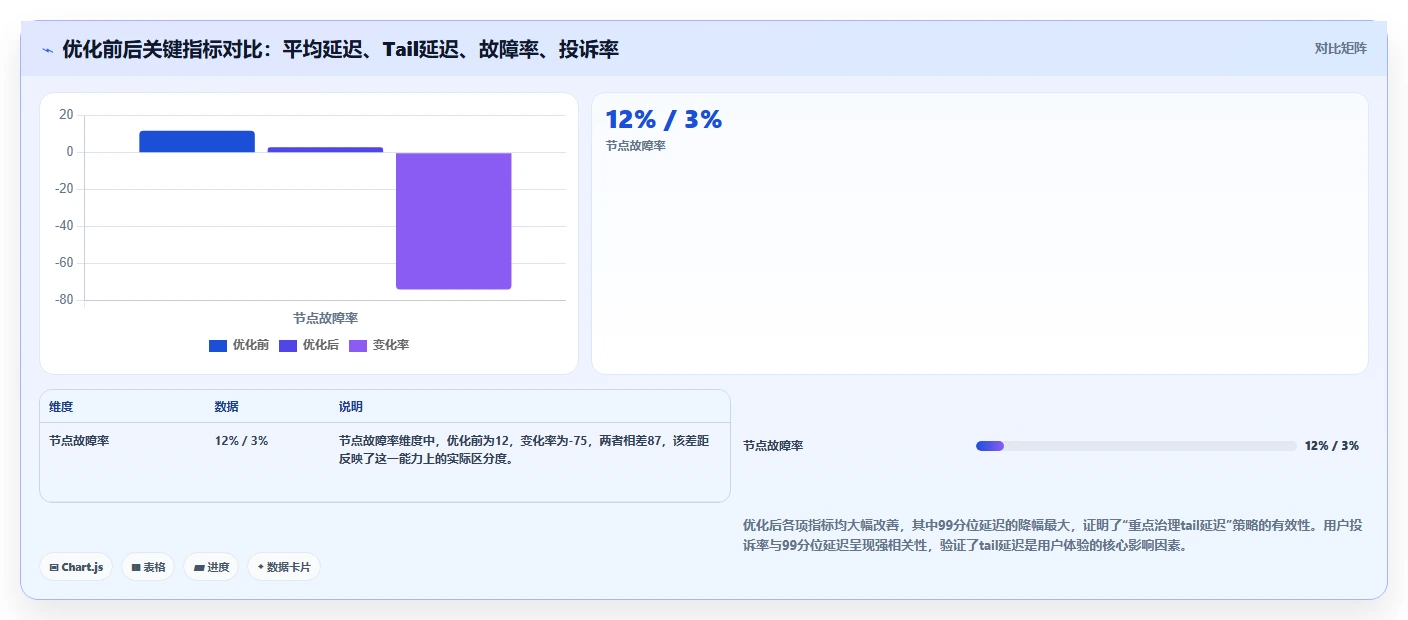The image size is (1408, 620).
Task: Click the 节点故障率 progress bar
Action: (x=1136, y=446)
